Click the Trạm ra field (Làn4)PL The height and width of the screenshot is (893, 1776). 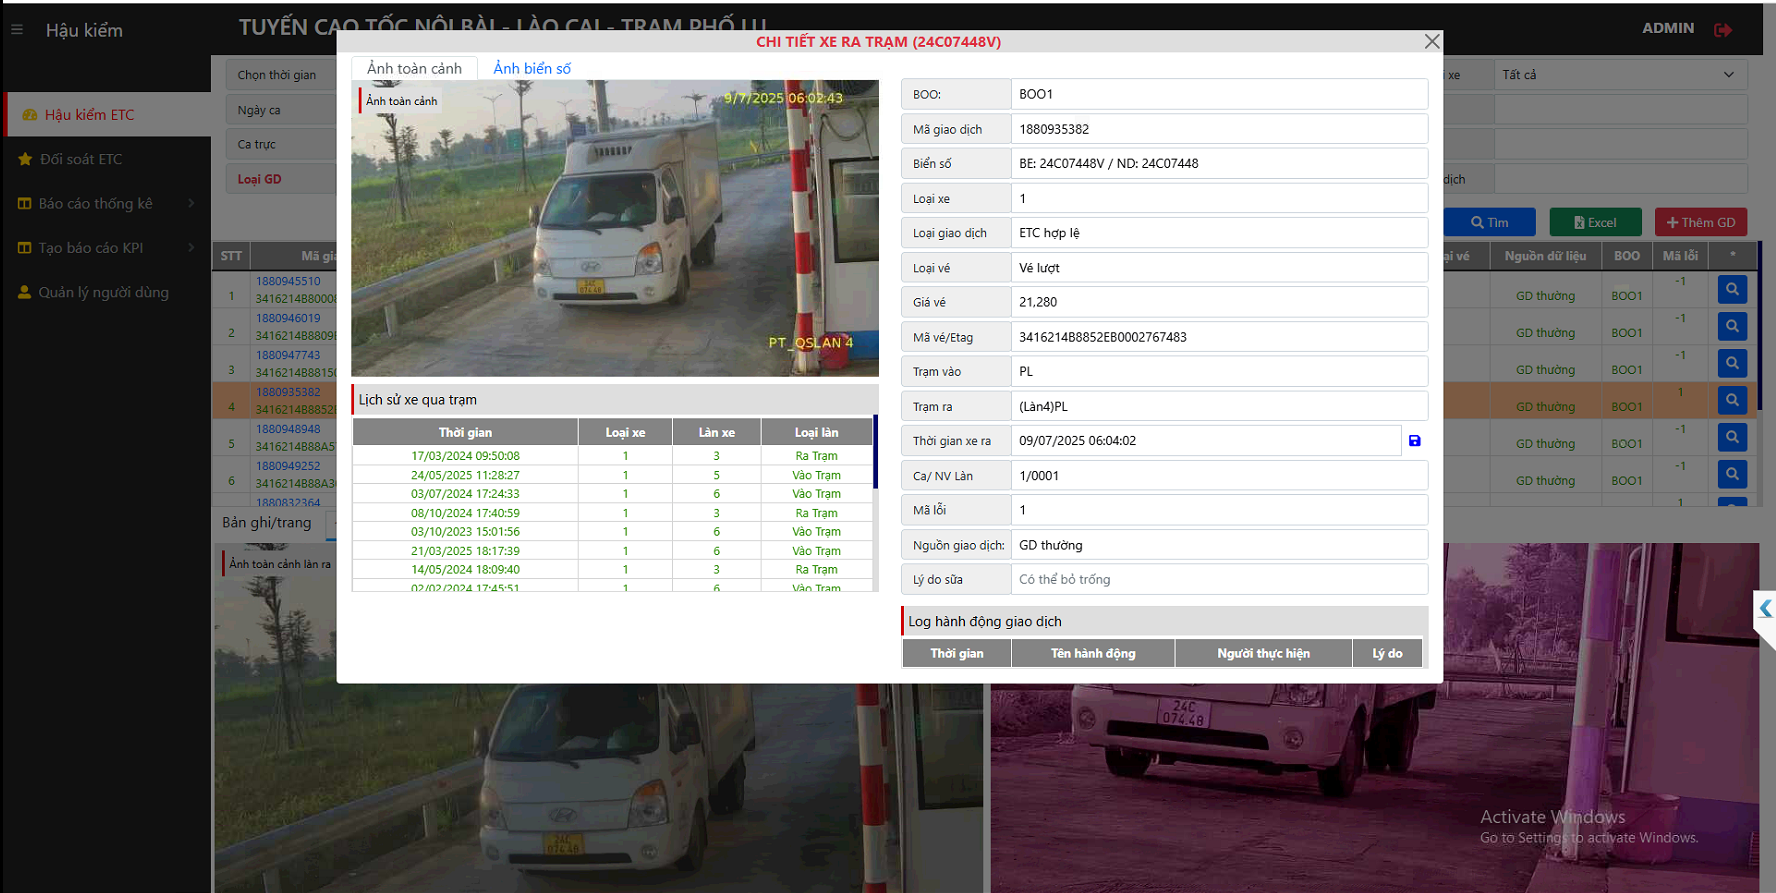[1219, 406]
